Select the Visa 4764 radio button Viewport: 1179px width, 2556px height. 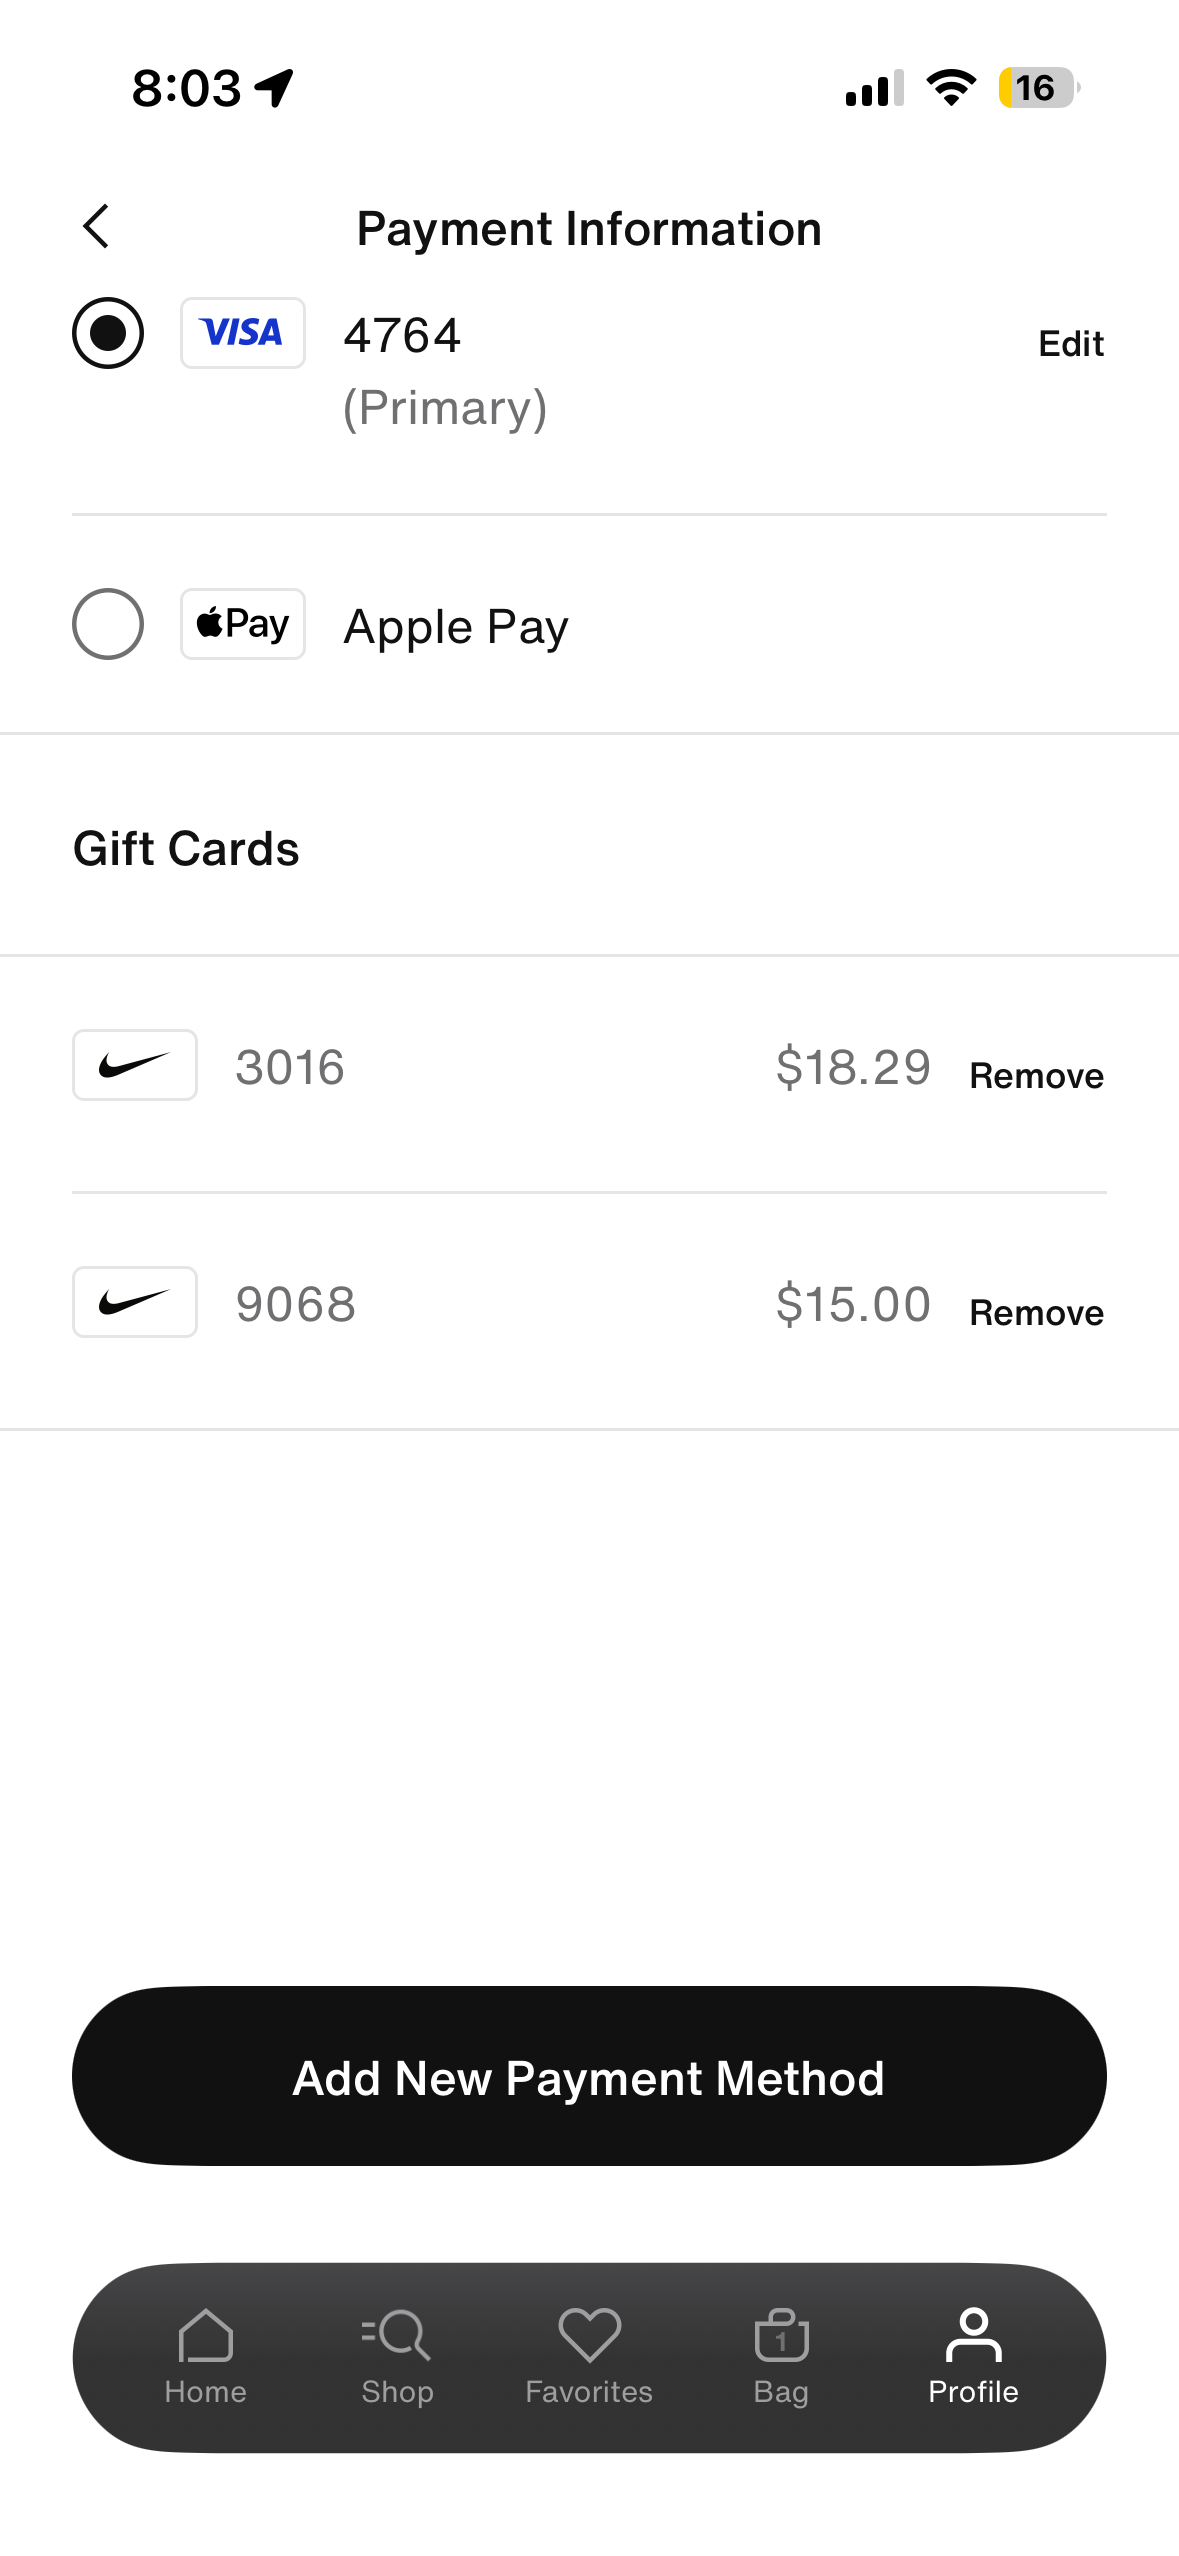tap(108, 333)
